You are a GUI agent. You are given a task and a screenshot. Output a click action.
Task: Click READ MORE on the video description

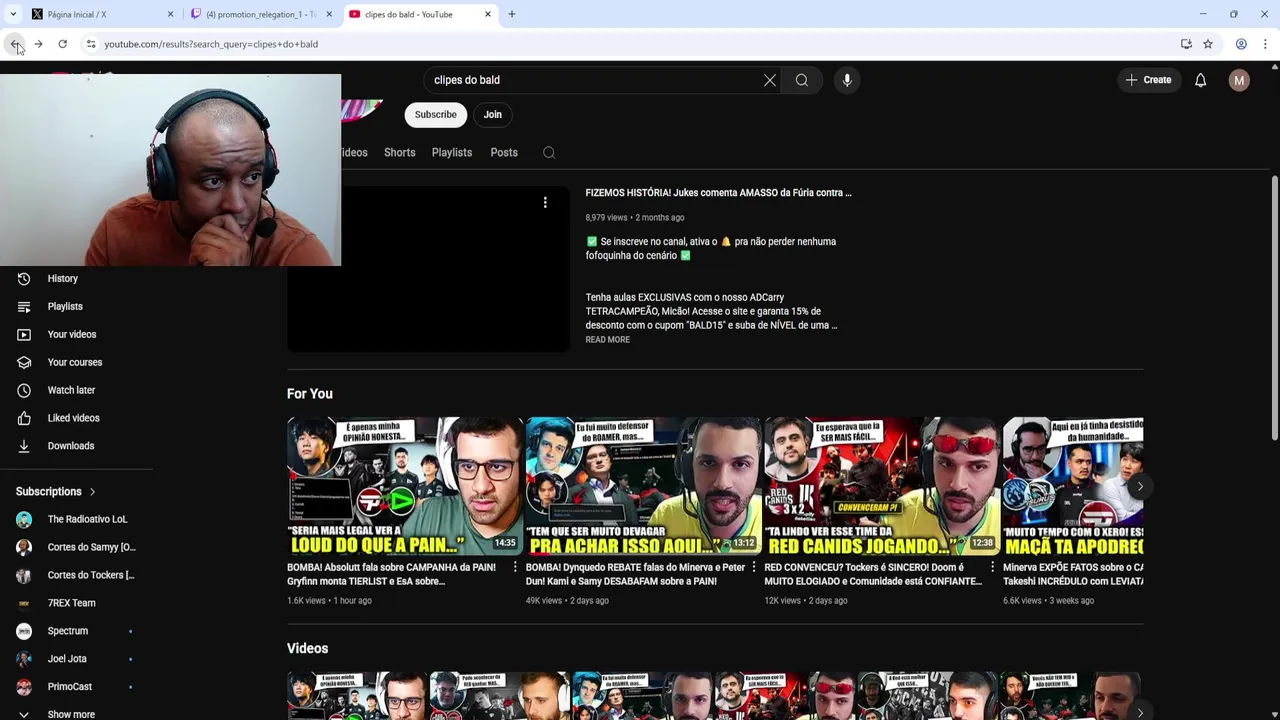point(607,340)
